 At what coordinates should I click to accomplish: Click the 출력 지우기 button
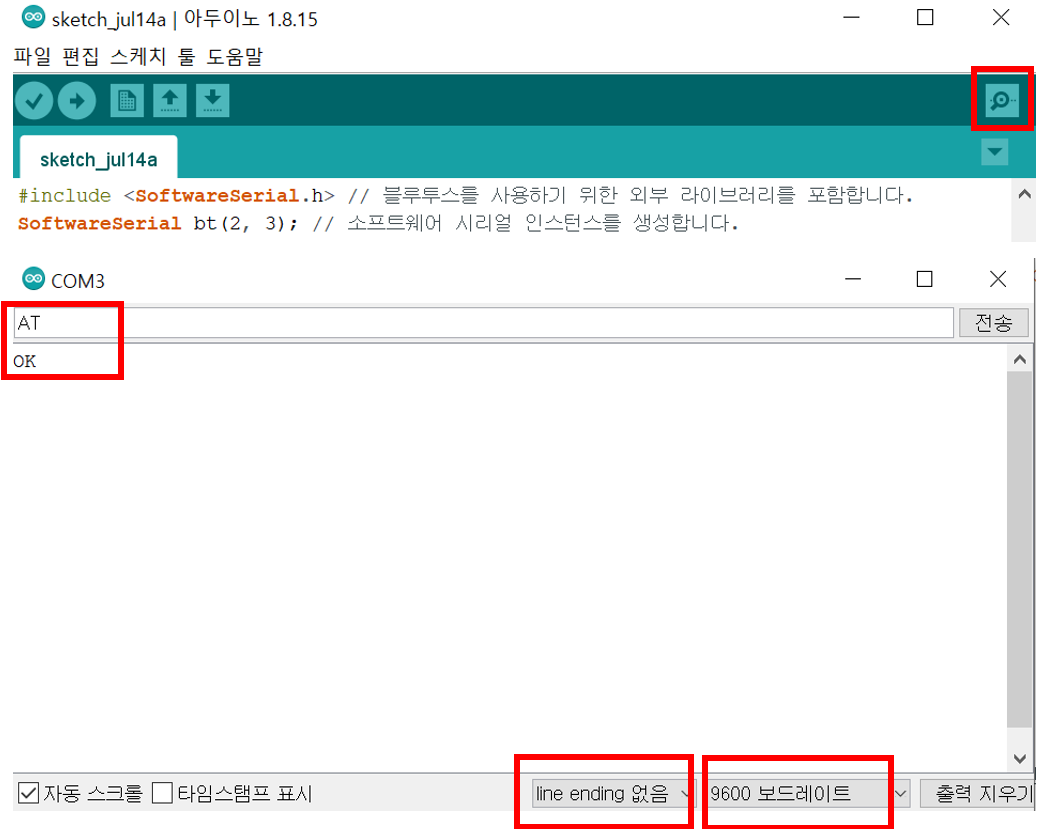pyautogui.click(x=977, y=794)
